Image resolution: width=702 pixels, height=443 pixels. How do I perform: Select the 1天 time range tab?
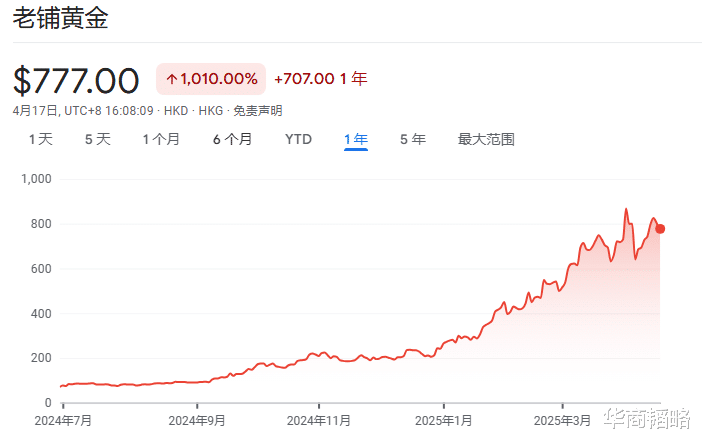40,139
